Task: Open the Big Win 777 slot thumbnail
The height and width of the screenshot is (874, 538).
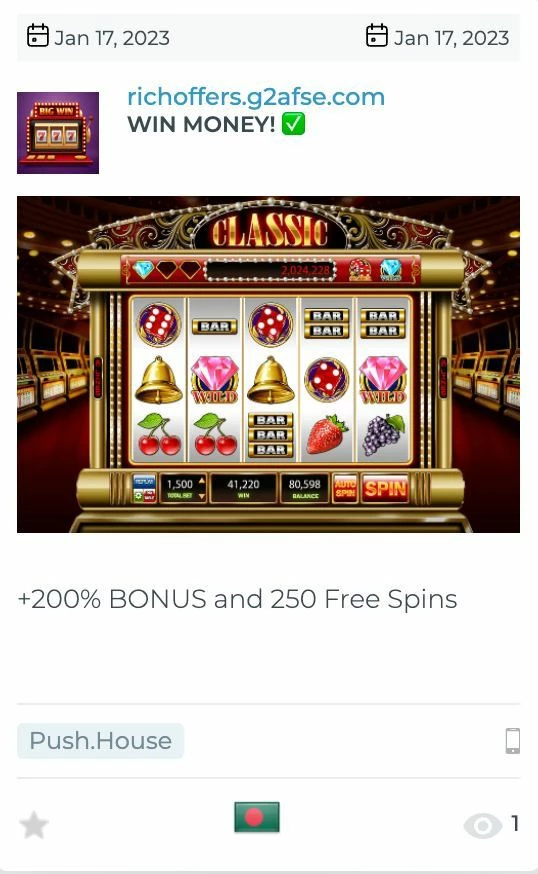Action: (x=58, y=133)
